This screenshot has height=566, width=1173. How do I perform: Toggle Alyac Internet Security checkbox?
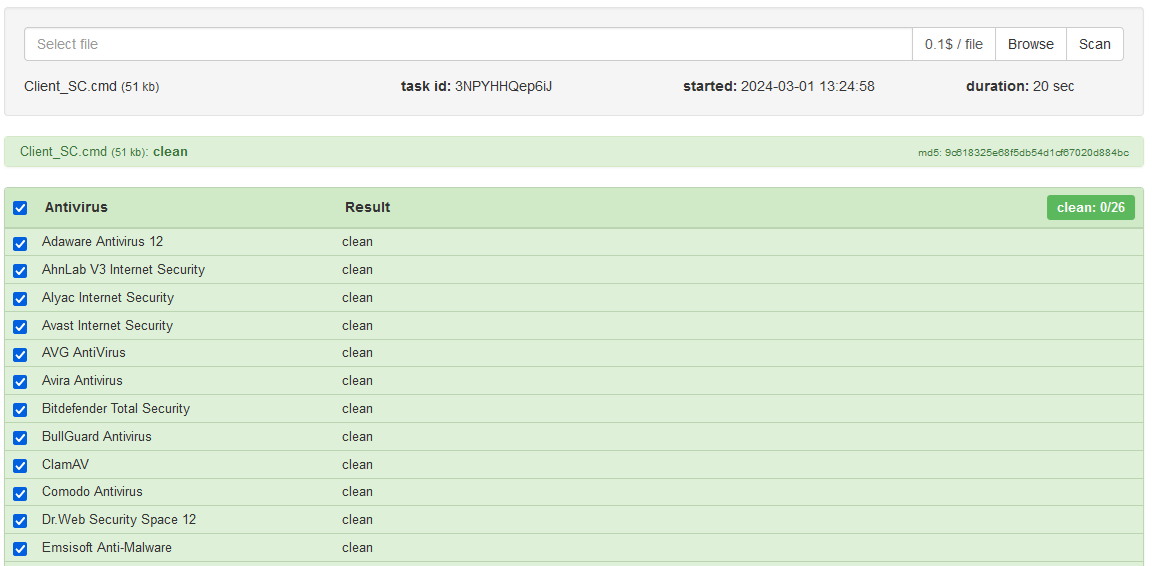(20, 299)
